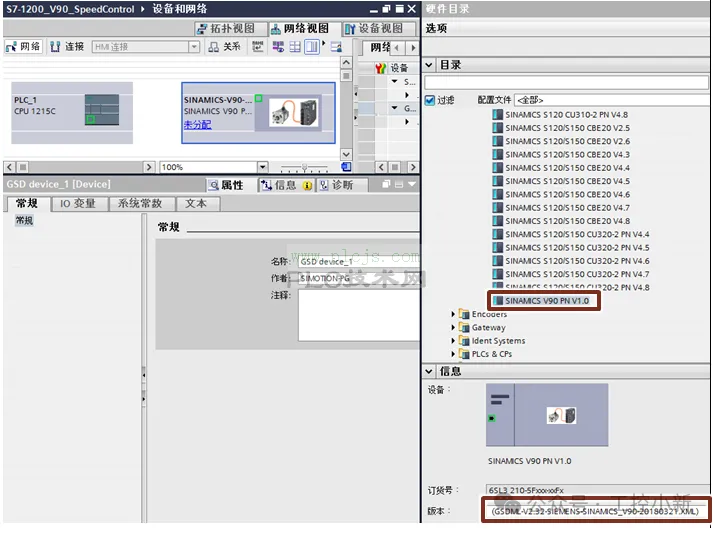Click the show address labels icon
This screenshot has height=533, width=715.
(258, 47)
